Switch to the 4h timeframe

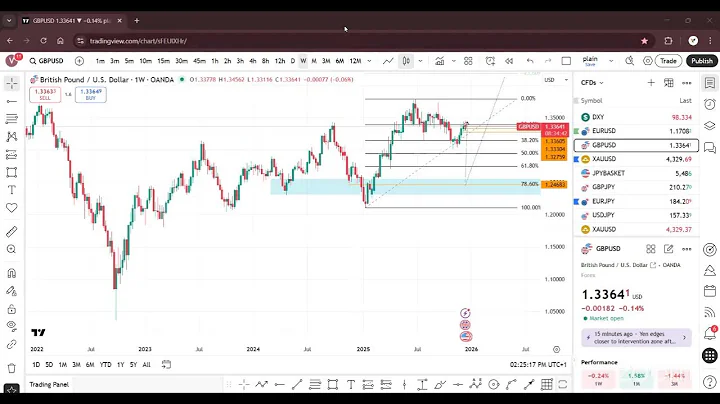pos(253,61)
